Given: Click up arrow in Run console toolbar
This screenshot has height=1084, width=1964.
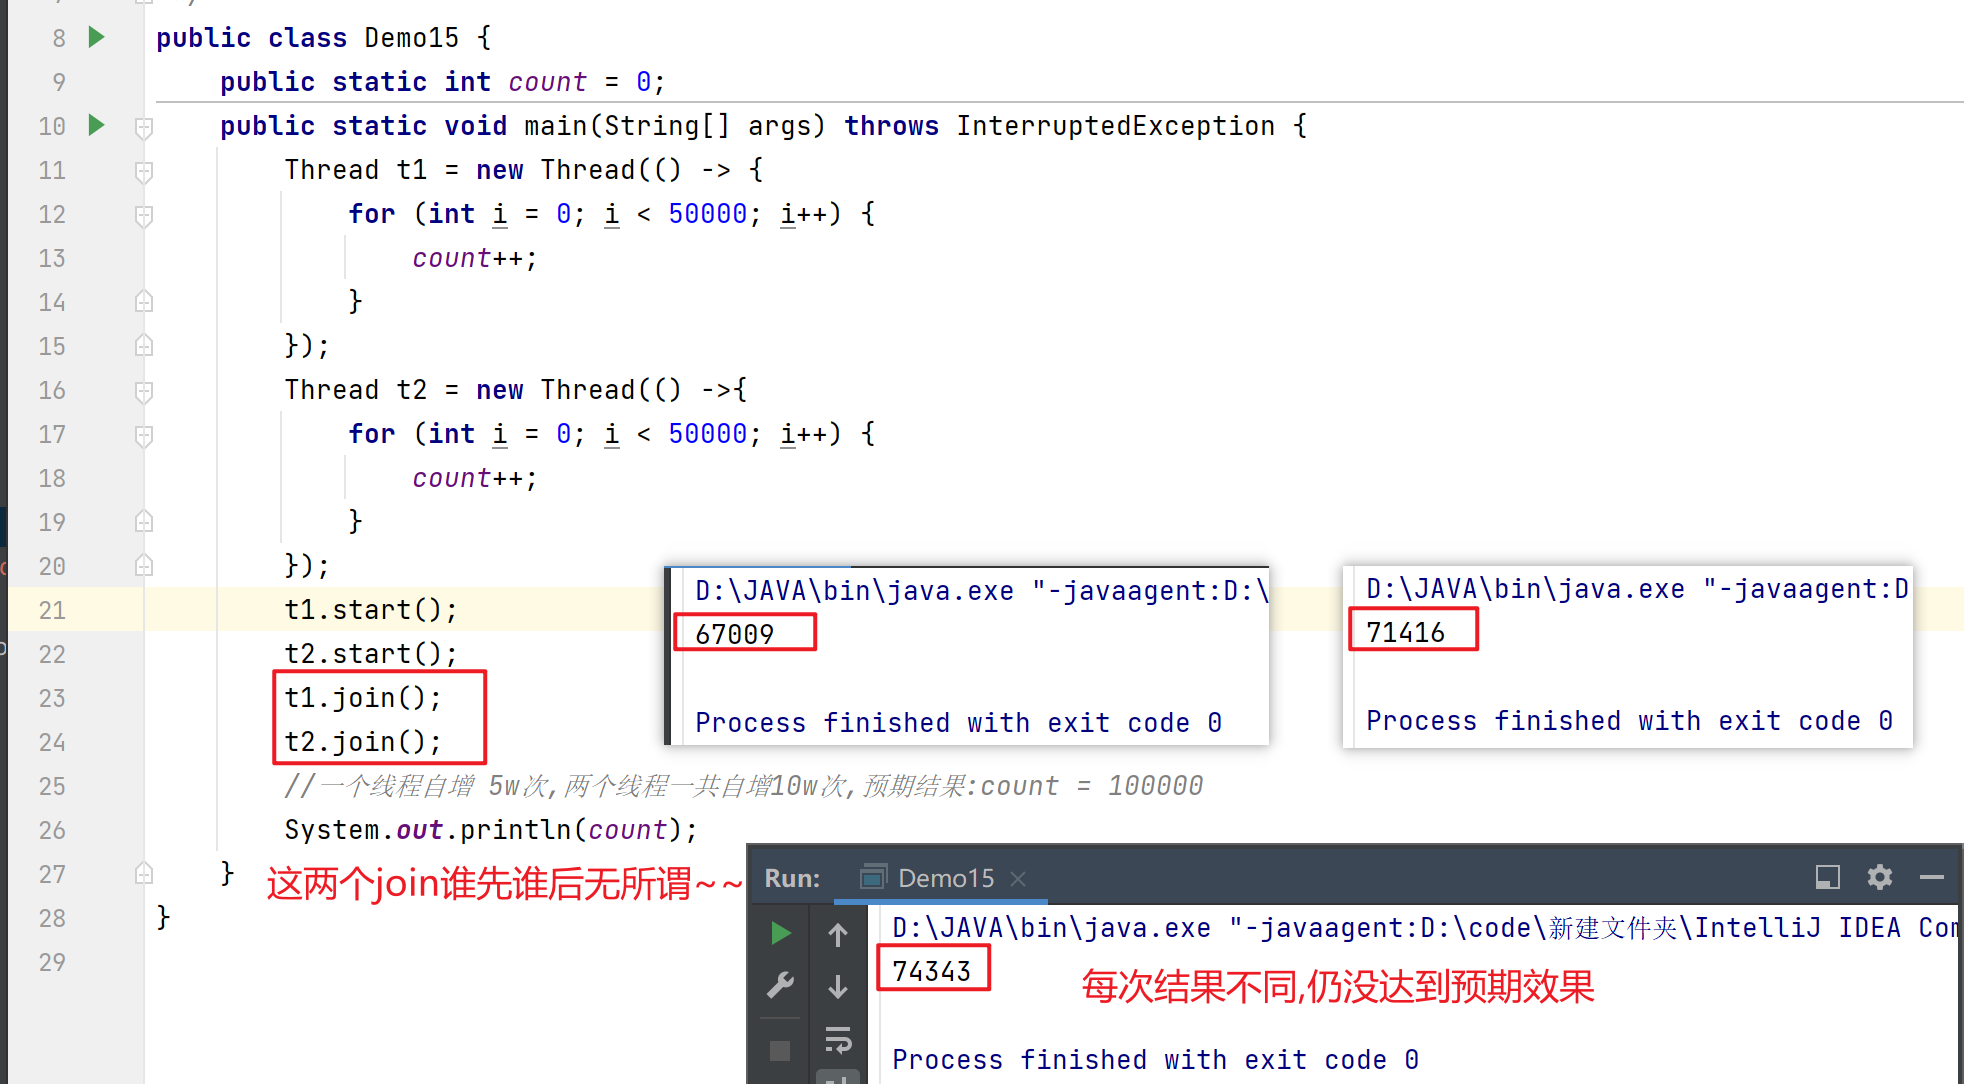Looking at the screenshot, I should [838, 935].
